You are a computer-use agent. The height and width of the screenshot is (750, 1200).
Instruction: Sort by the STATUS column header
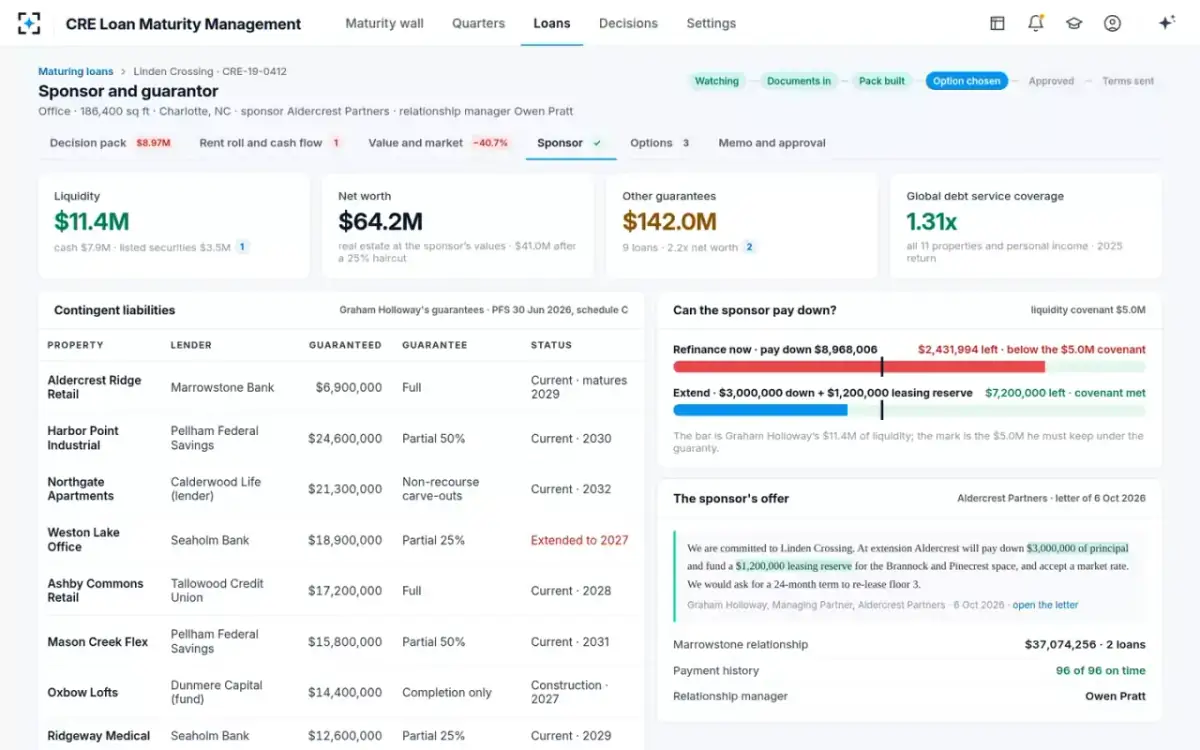551,345
